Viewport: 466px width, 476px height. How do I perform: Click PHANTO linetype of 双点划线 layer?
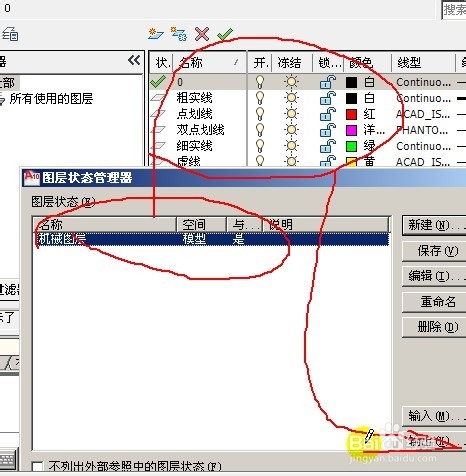tap(422, 130)
